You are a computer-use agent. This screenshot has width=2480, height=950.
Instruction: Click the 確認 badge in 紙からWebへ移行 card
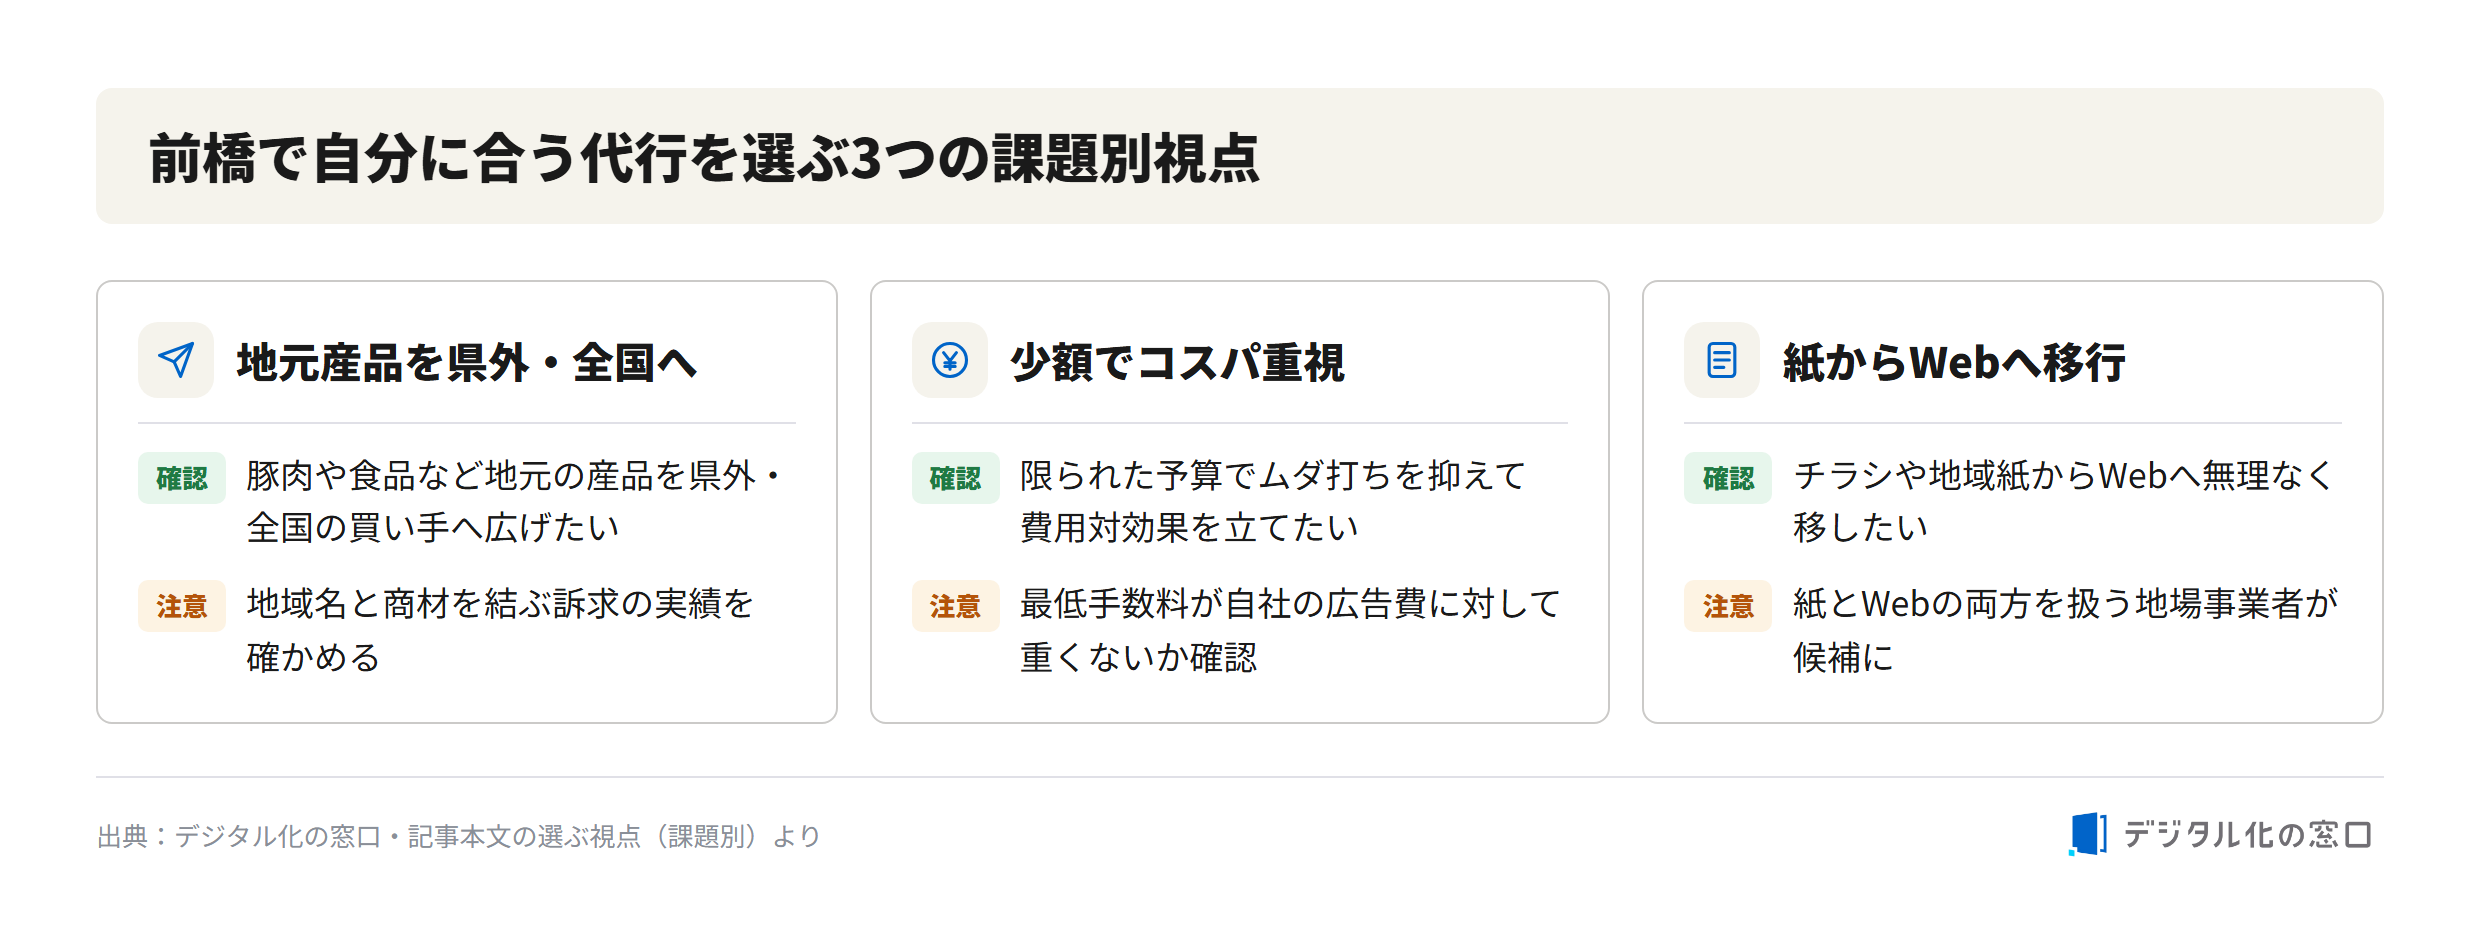pyautogui.click(x=1728, y=478)
